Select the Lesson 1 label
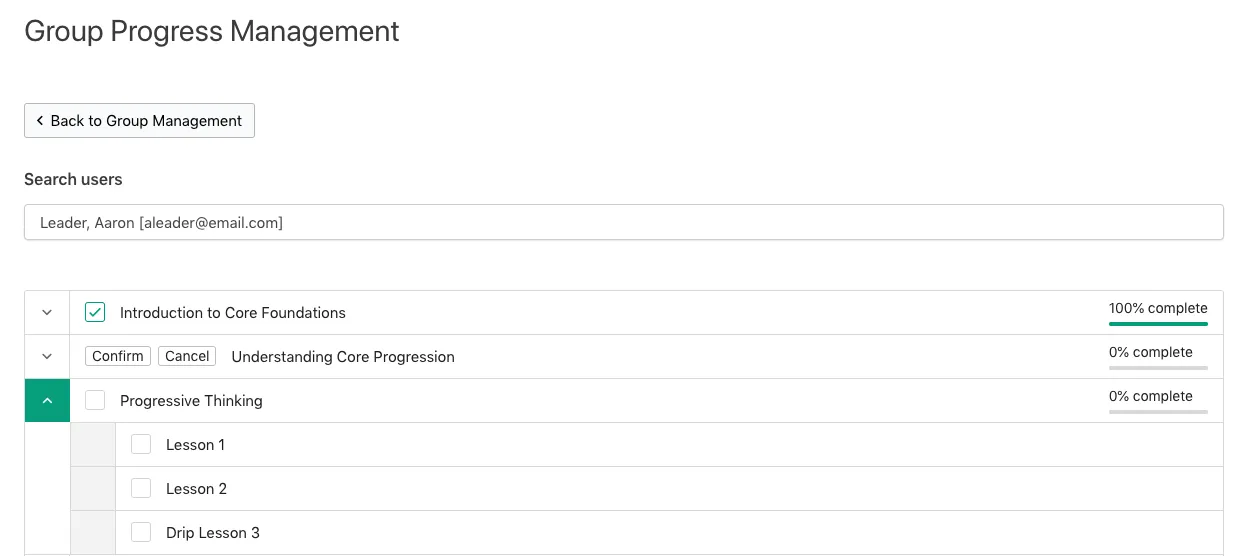This screenshot has height=556, width=1250. click(195, 445)
